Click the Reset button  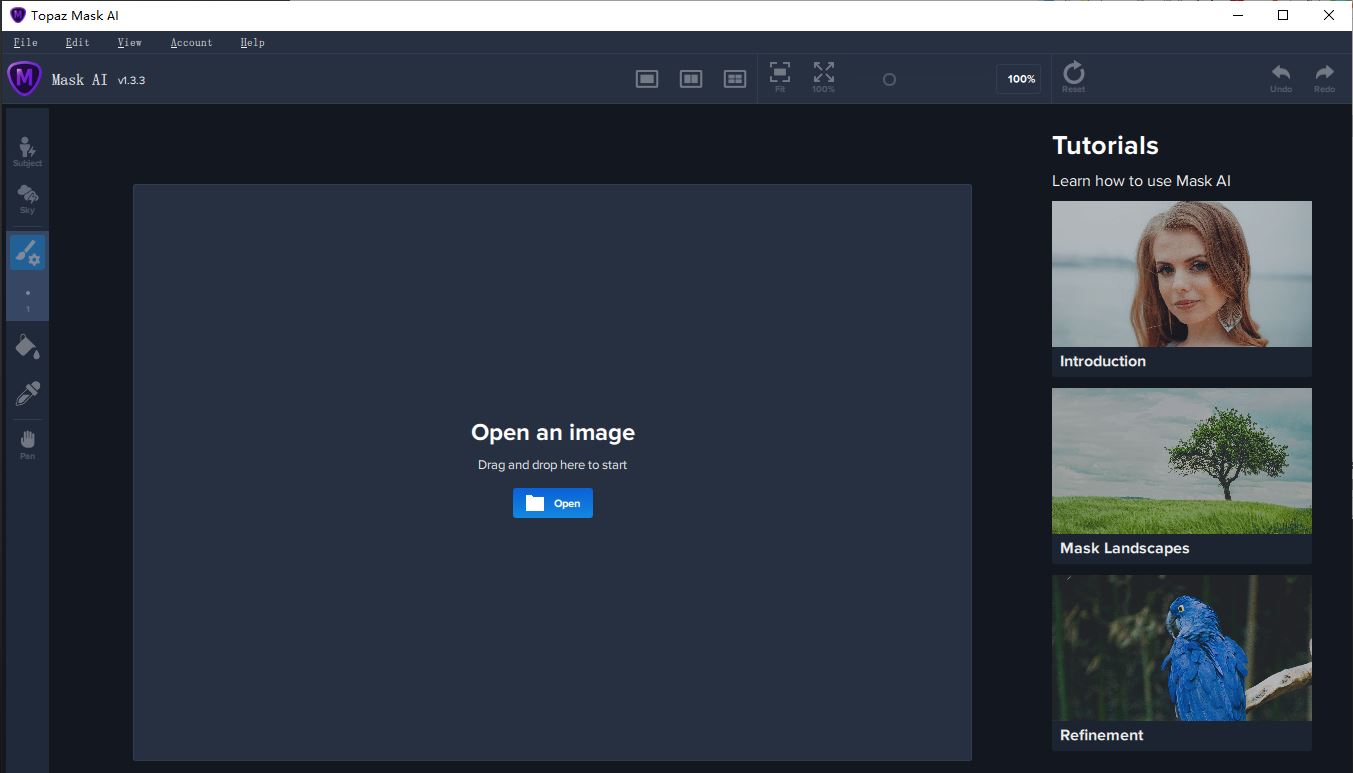[1073, 77]
